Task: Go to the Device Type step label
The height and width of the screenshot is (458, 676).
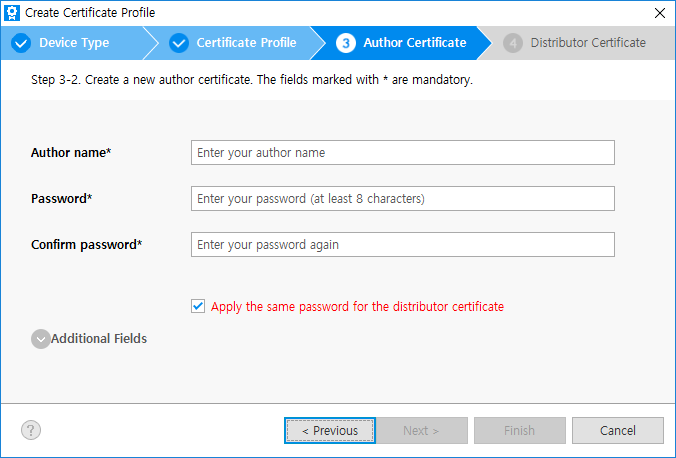Action: (x=74, y=43)
